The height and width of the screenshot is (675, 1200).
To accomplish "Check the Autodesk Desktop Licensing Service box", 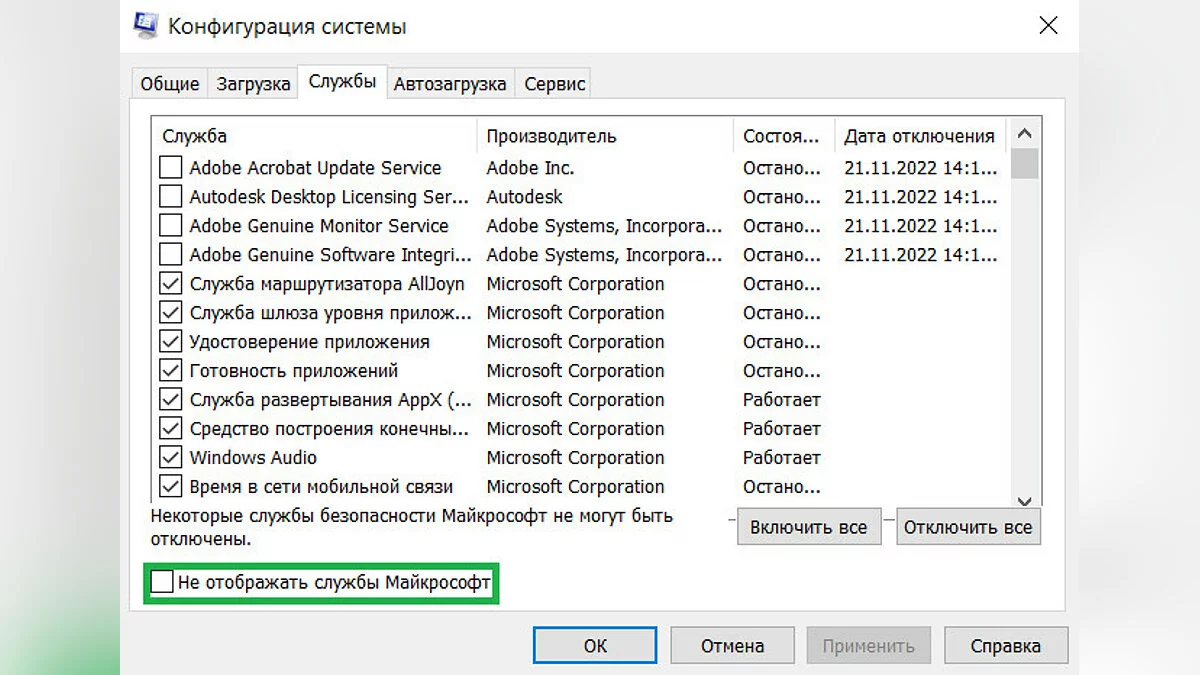I will [x=171, y=197].
